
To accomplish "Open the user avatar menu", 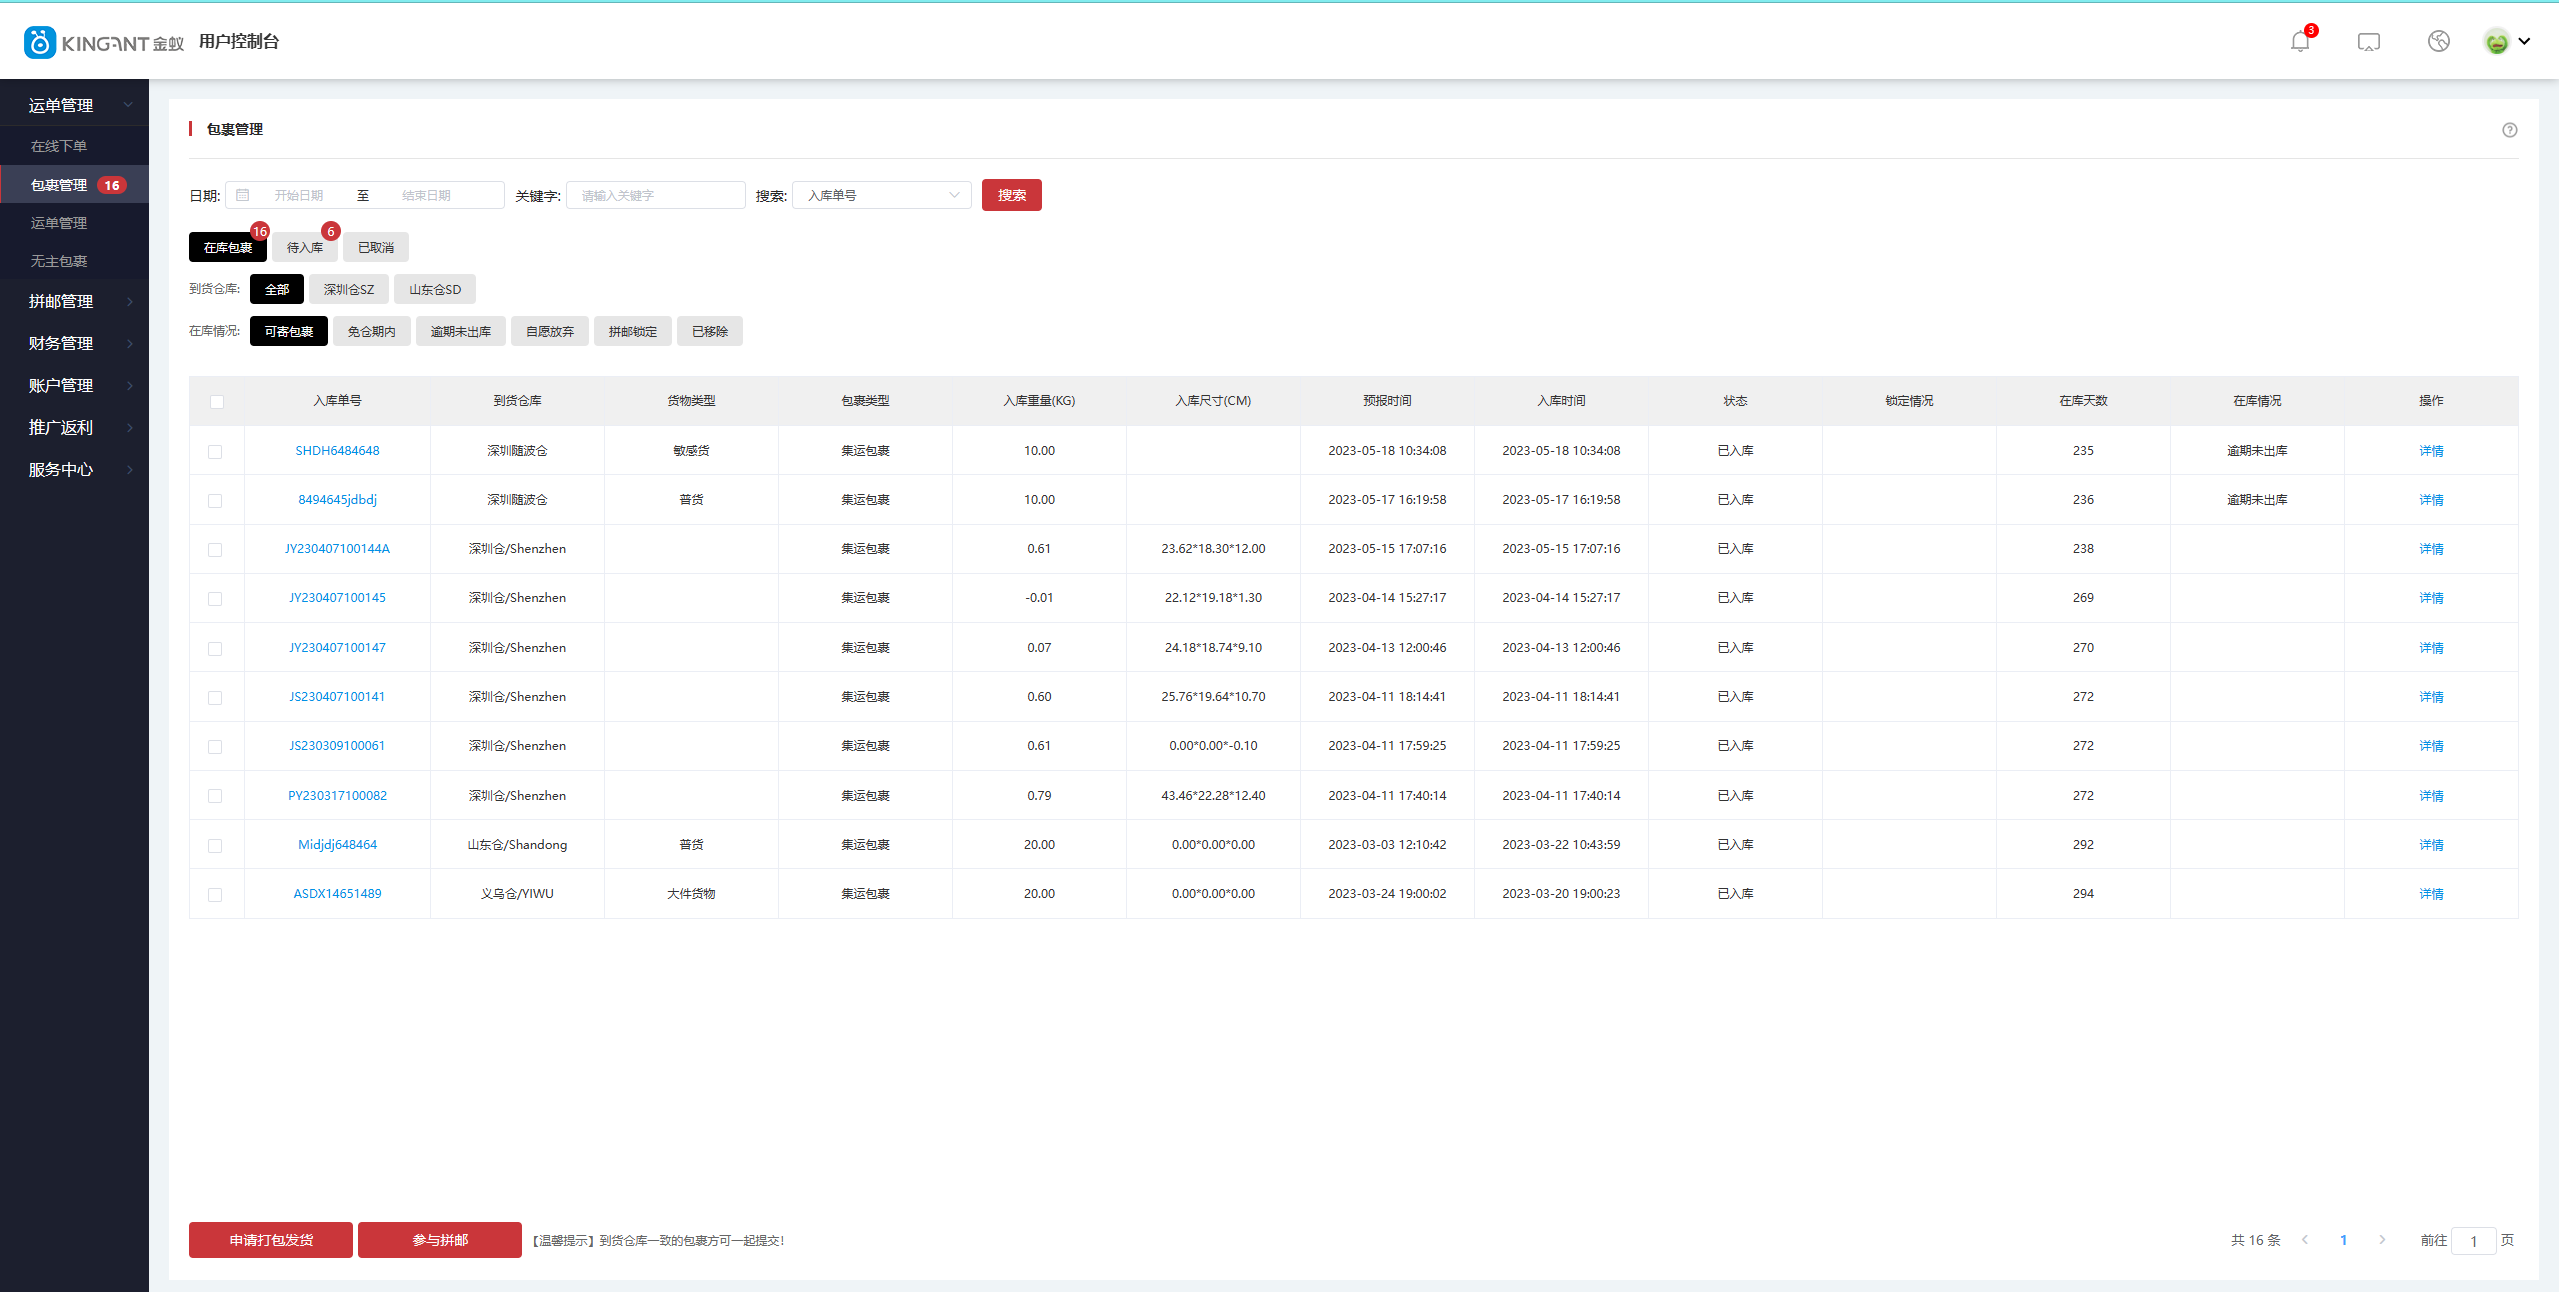I will click(x=2497, y=42).
